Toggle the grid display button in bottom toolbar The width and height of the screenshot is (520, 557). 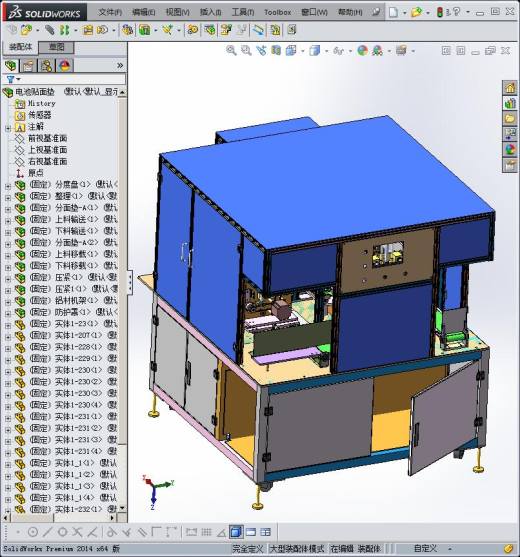coord(206,532)
